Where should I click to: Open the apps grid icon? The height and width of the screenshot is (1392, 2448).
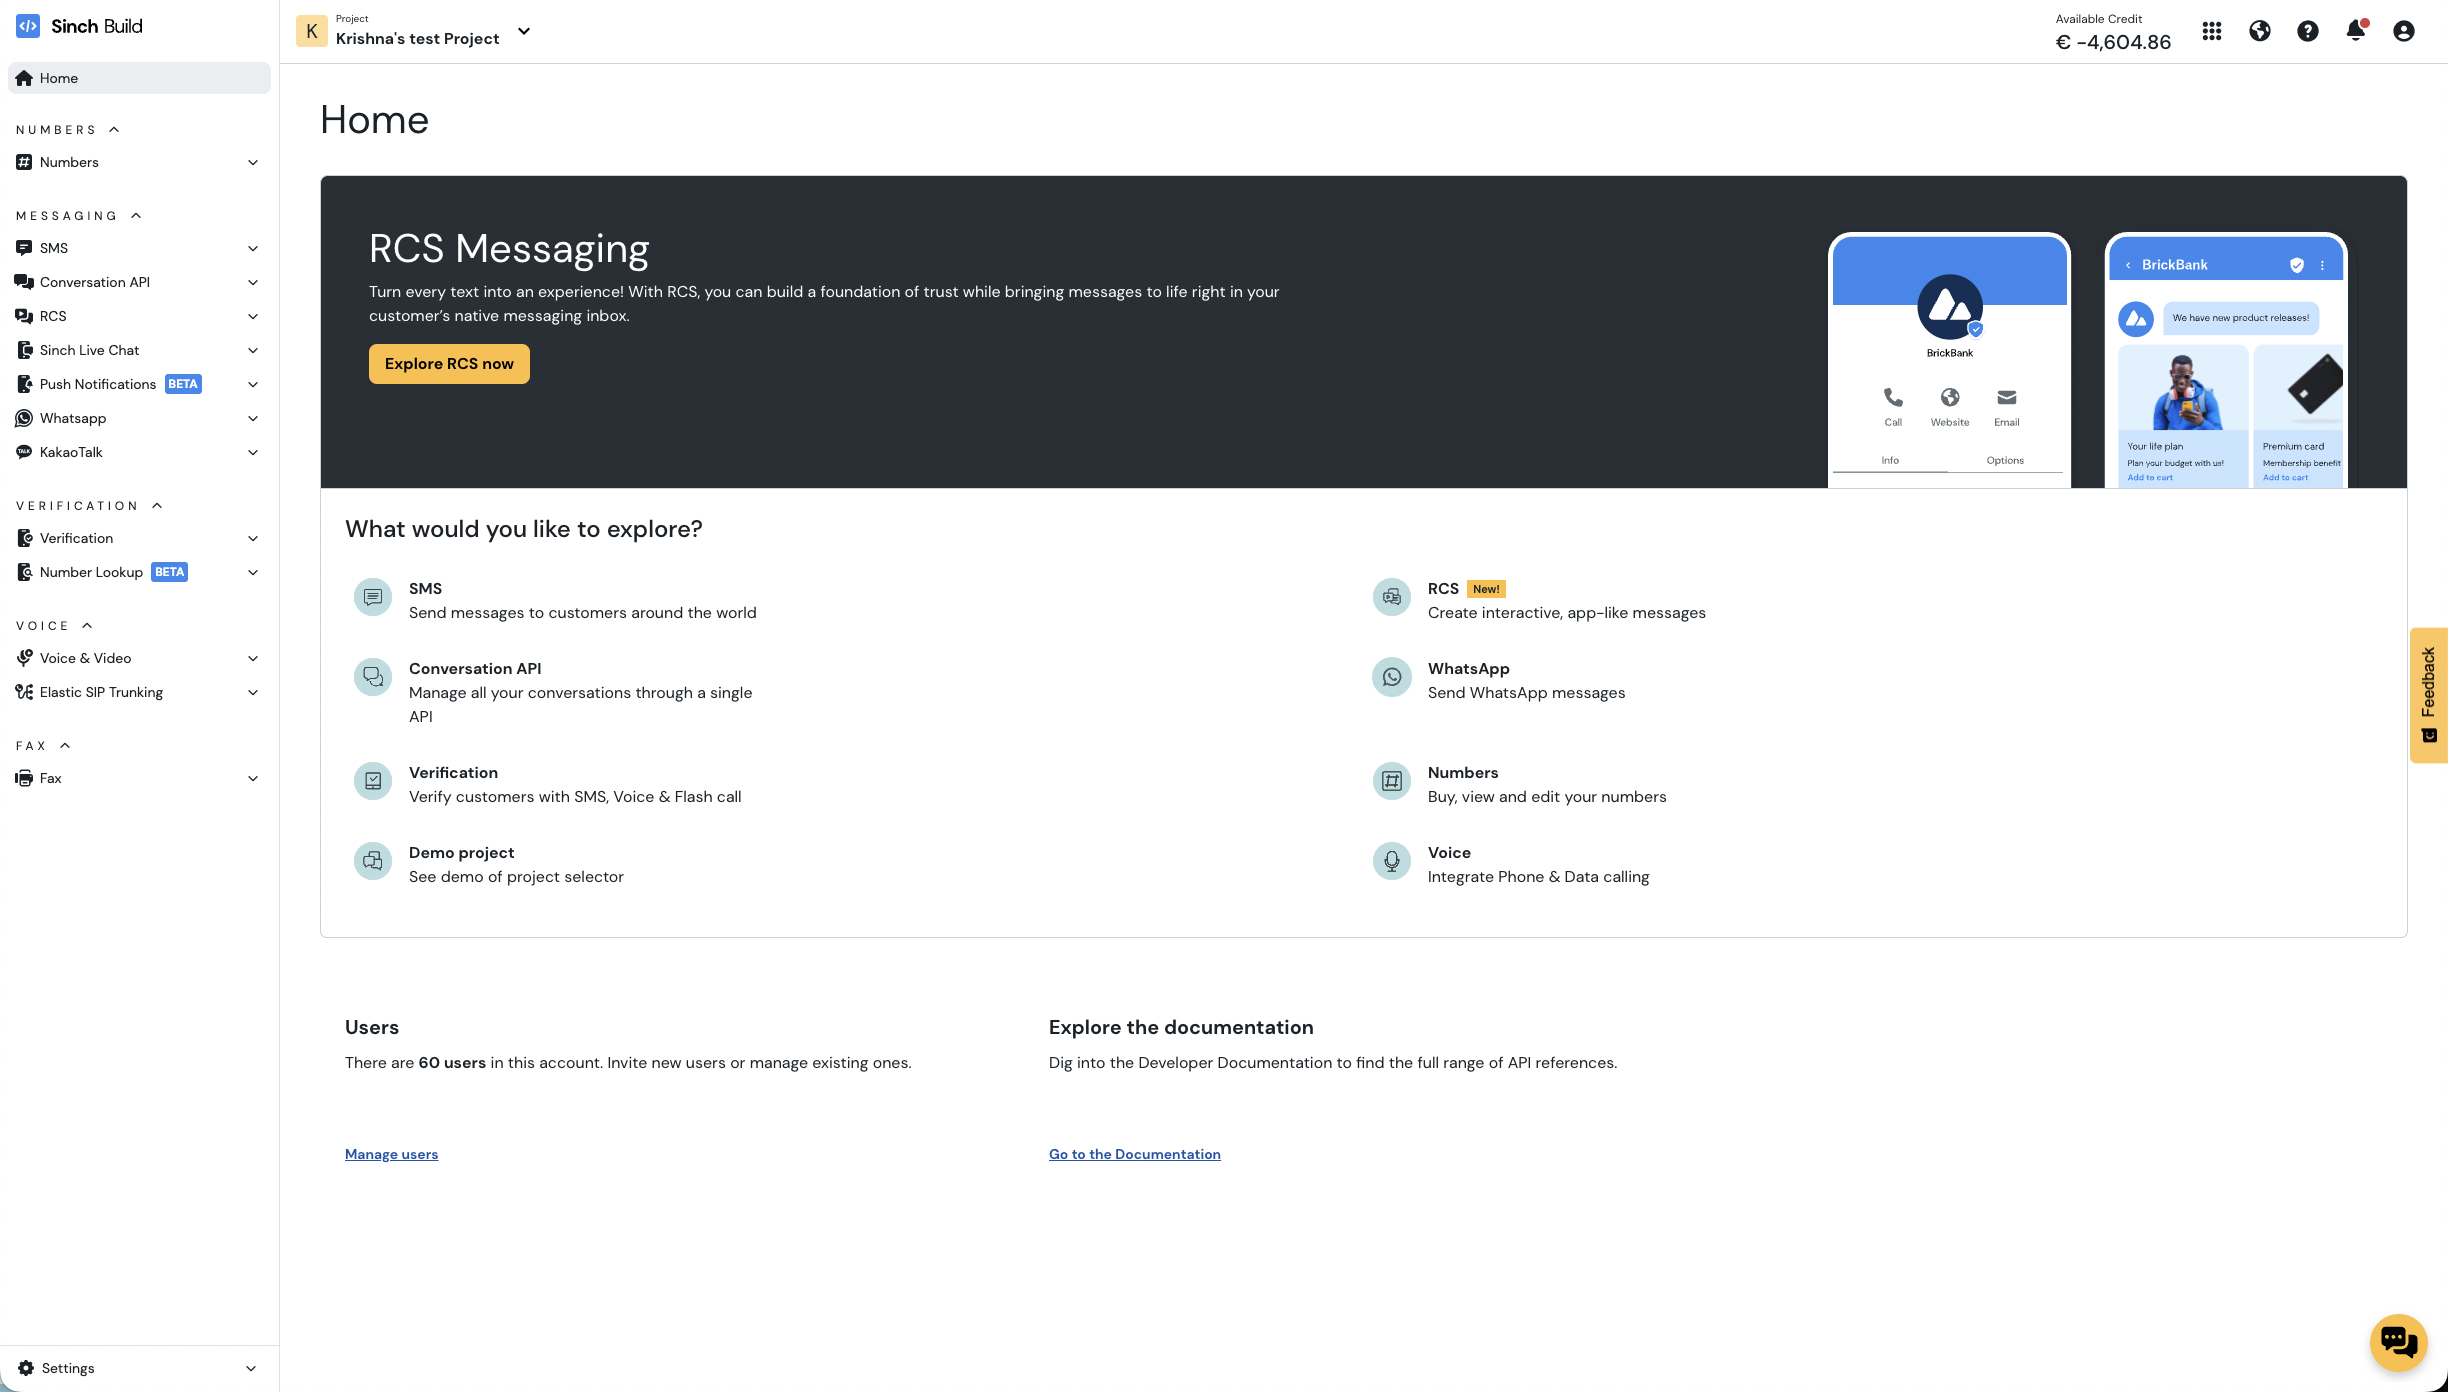[2211, 31]
